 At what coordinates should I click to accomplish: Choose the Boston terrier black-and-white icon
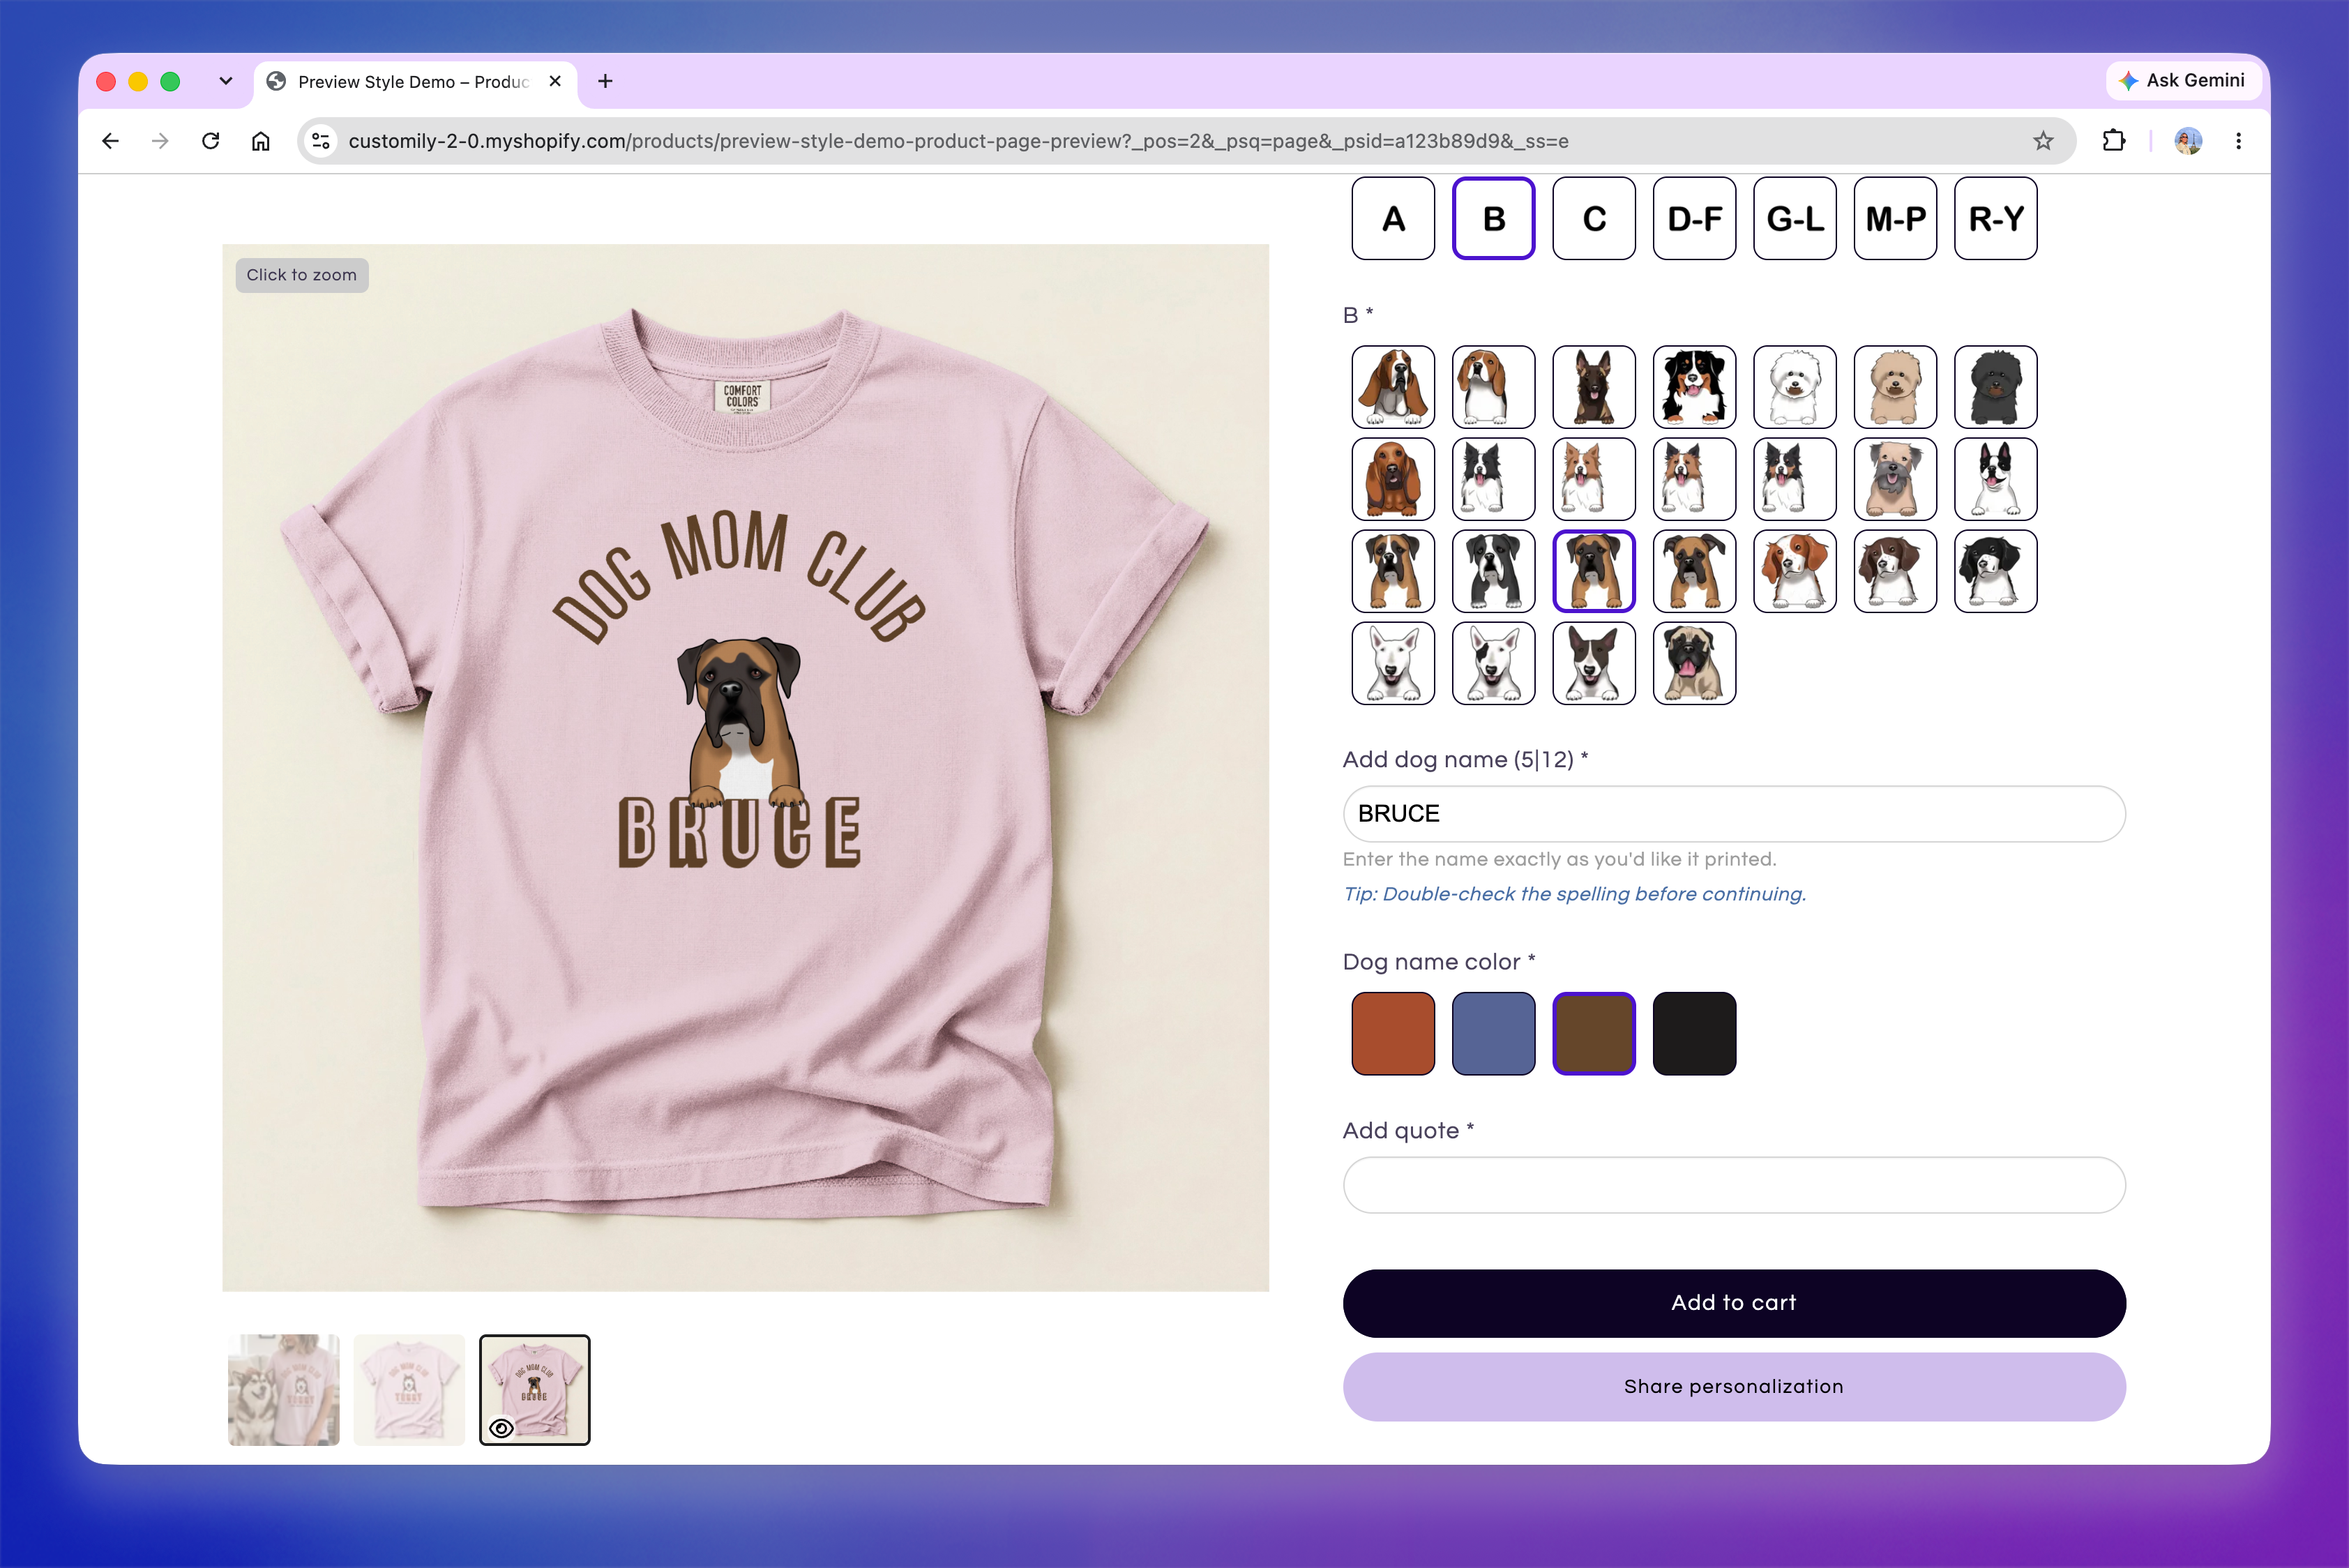point(1996,479)
